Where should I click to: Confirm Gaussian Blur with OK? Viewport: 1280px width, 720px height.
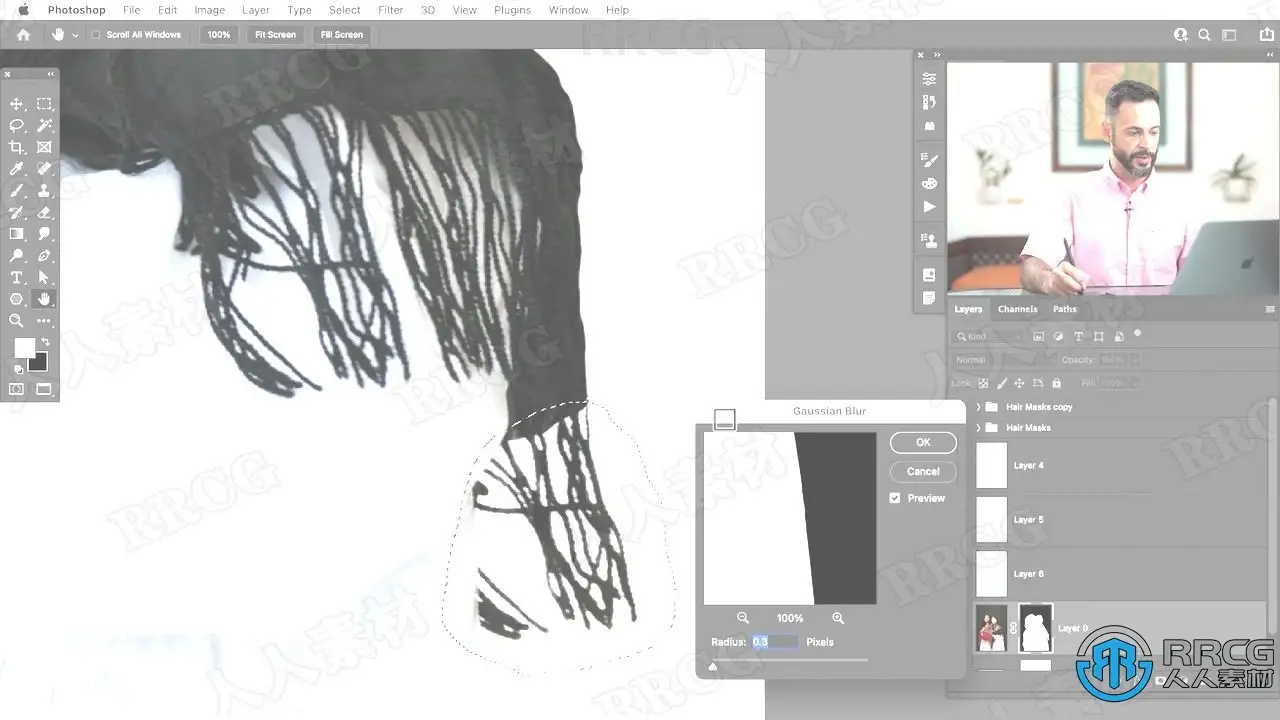(923, 442)
